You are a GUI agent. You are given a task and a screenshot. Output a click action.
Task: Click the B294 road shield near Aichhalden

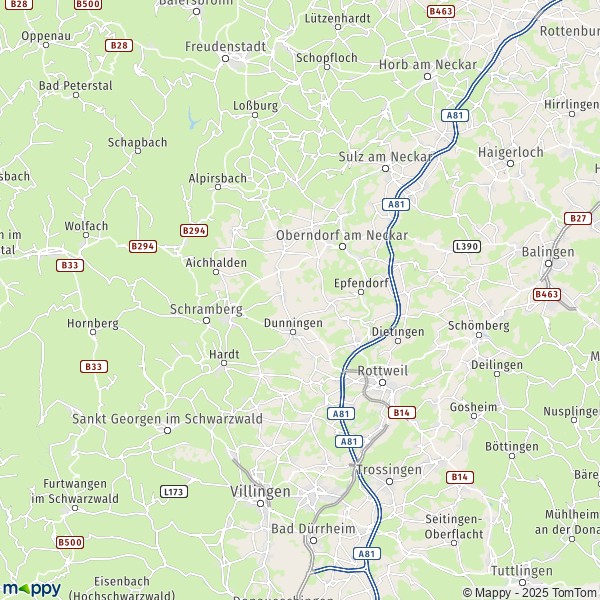[194, 230]
